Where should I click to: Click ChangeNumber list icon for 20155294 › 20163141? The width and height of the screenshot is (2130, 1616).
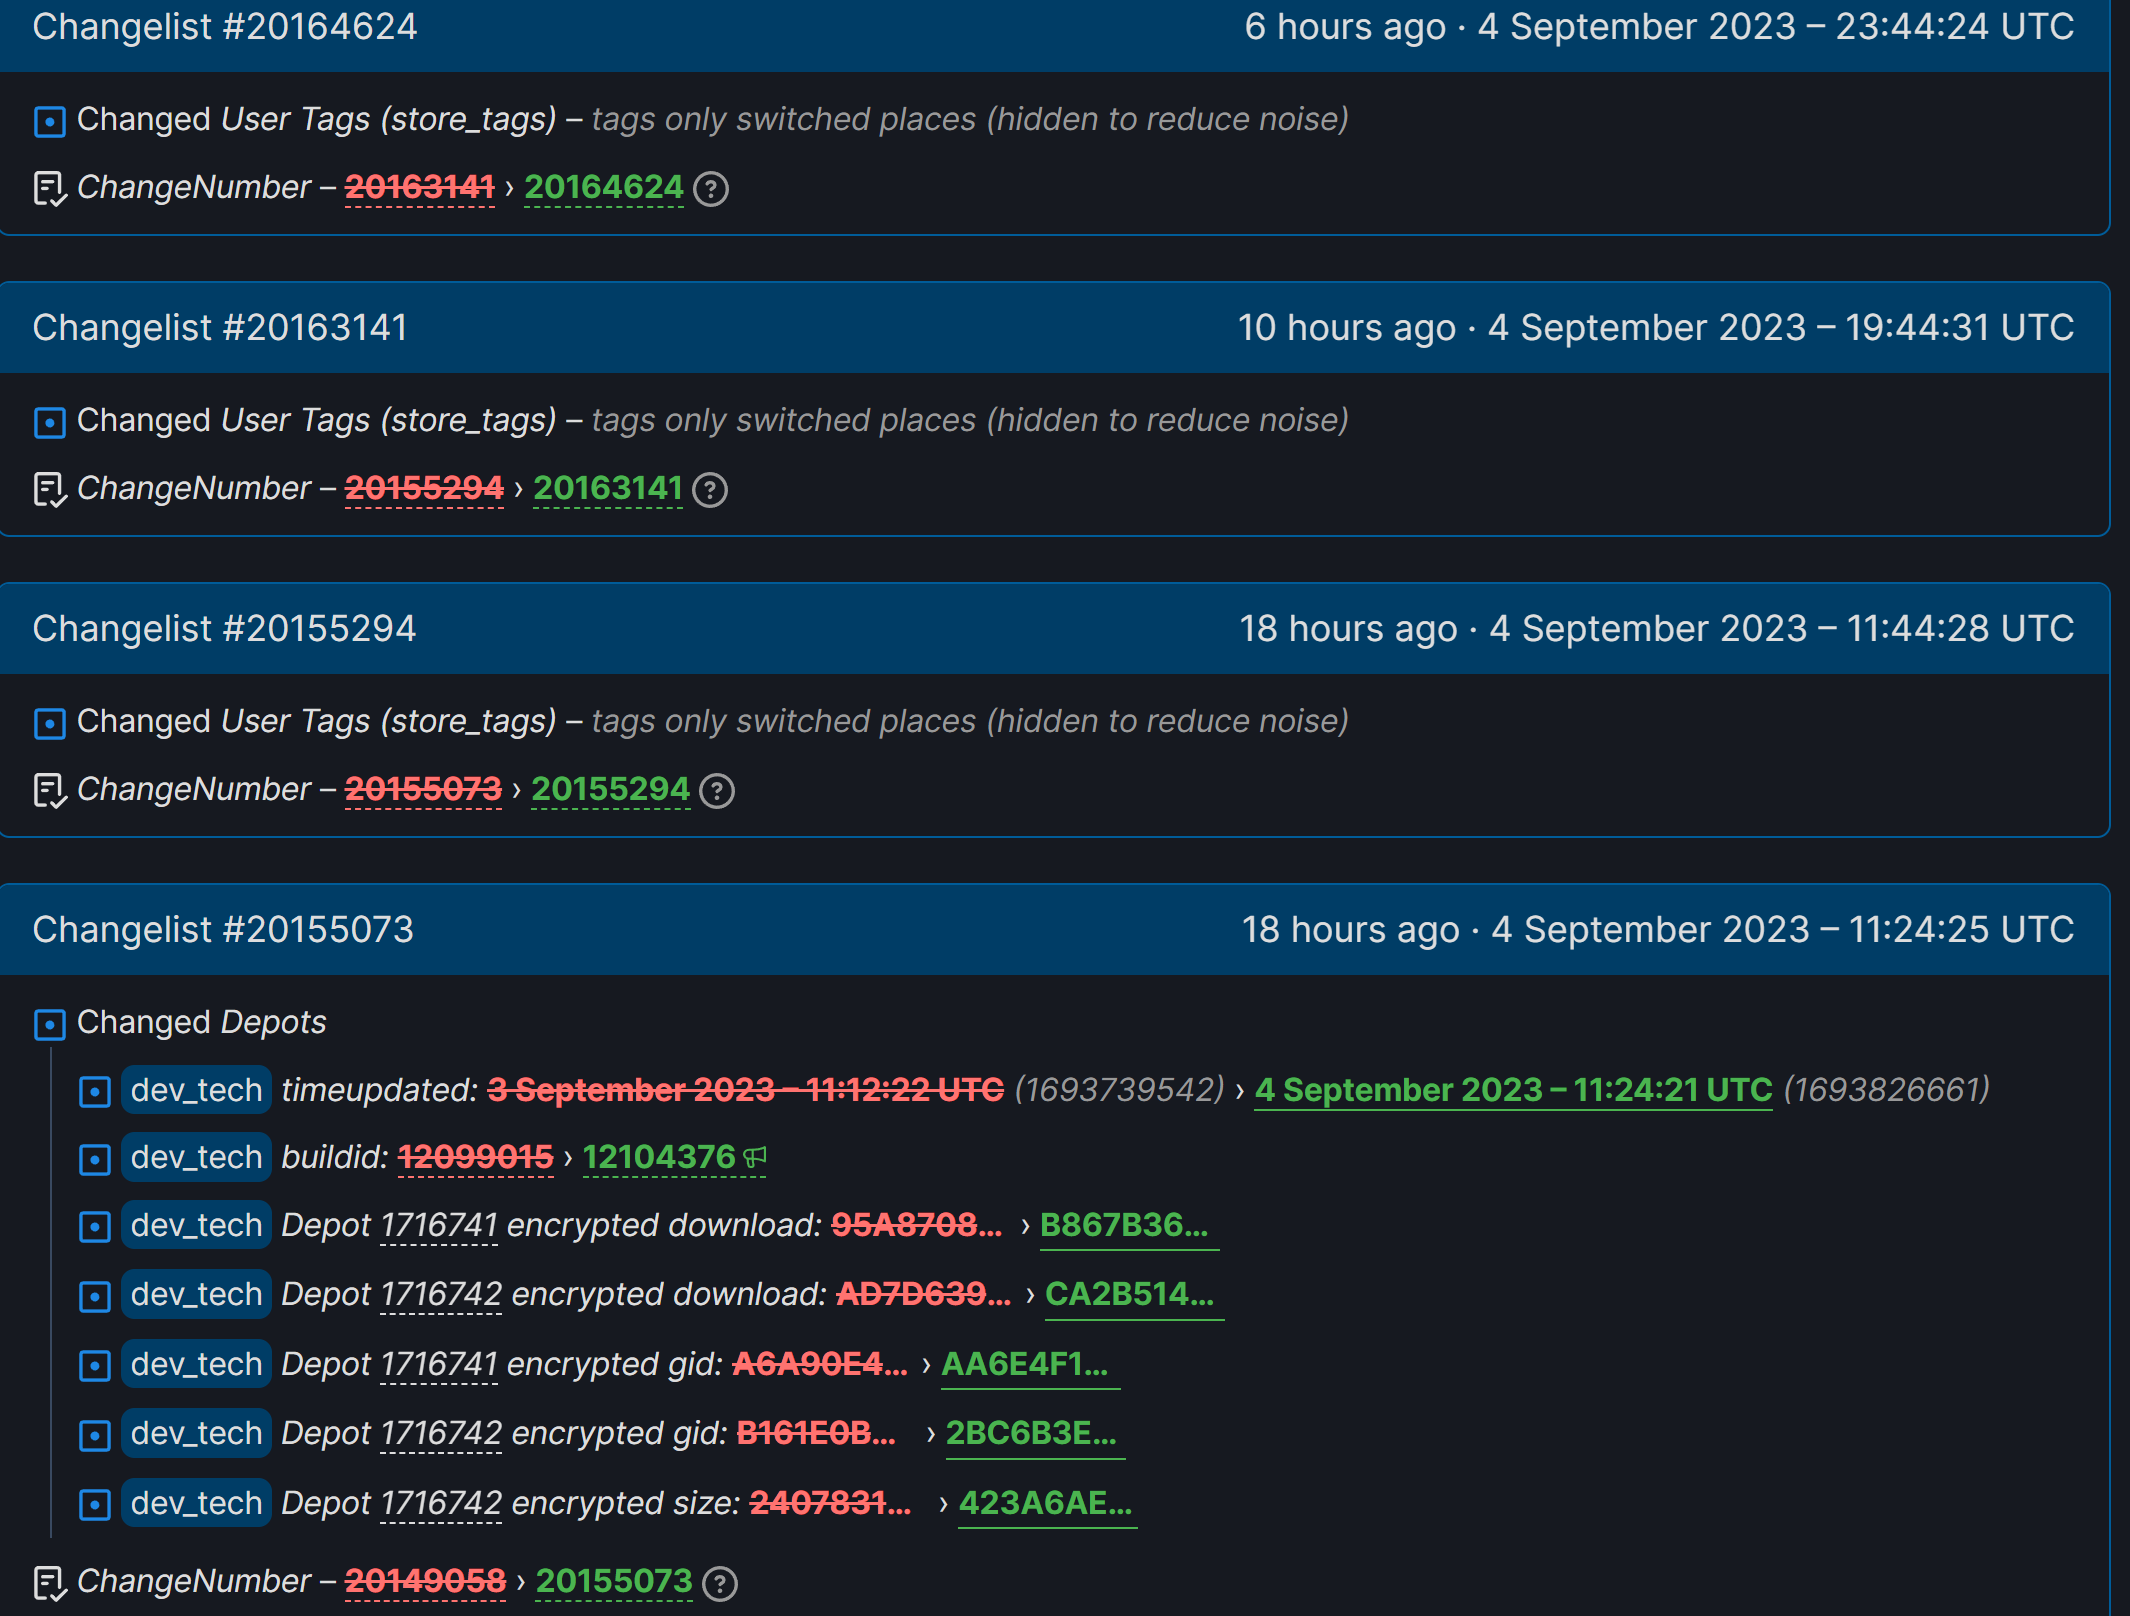[x=50, y=489]
